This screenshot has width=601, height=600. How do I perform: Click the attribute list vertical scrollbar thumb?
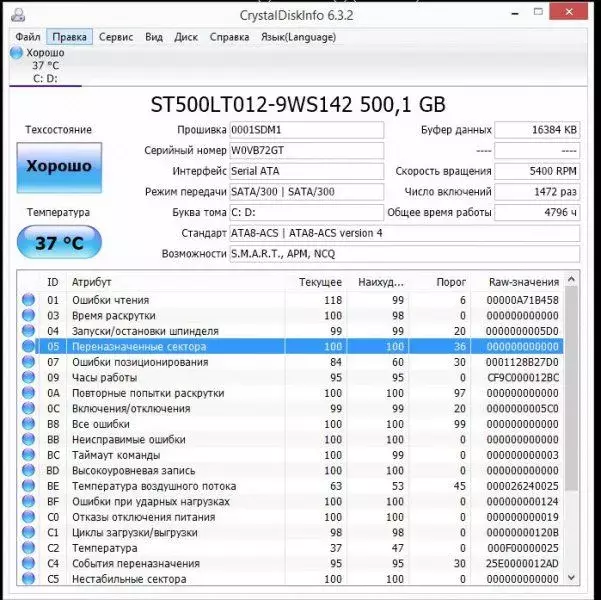(571, 388)
